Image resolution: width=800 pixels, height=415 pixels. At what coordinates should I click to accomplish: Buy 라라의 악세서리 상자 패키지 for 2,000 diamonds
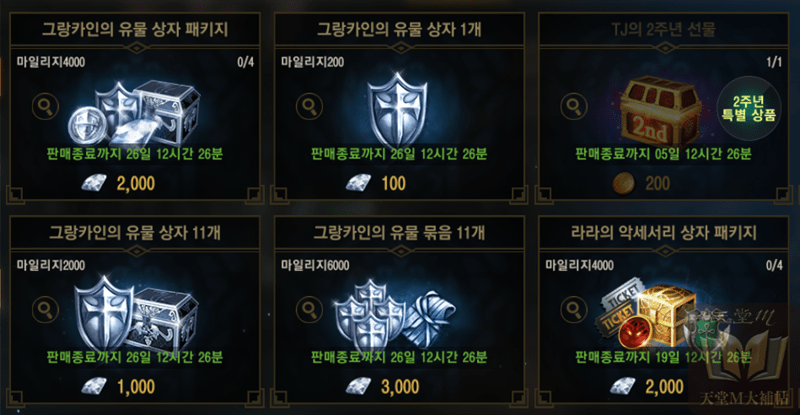647,386
